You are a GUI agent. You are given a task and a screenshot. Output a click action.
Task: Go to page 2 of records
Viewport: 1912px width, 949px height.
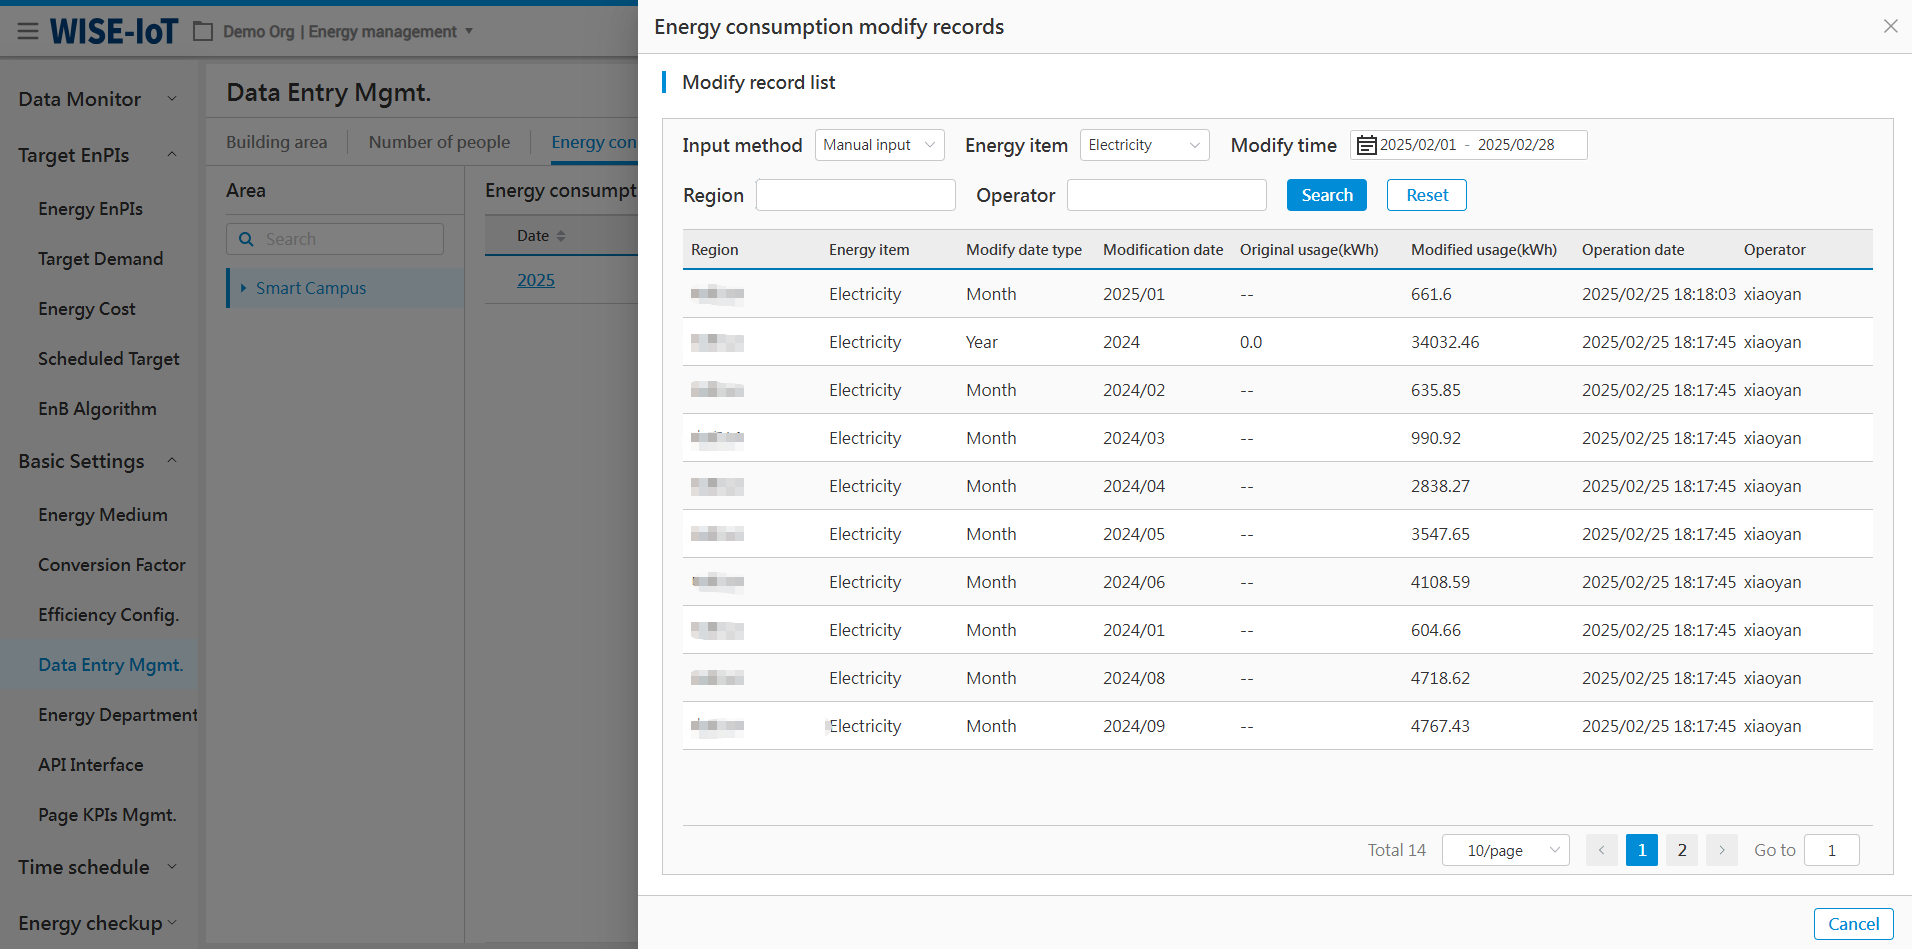click(x=1681, y=850)
